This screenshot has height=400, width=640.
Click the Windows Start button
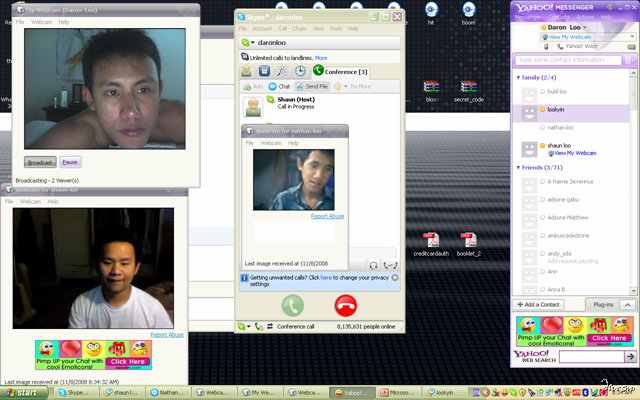point(22,393)
